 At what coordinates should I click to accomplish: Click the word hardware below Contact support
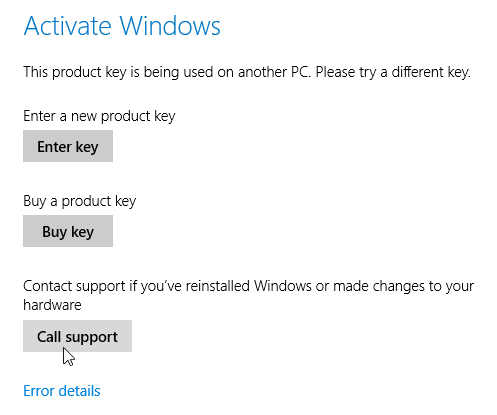pyautogui.click(x=52, y=305)
